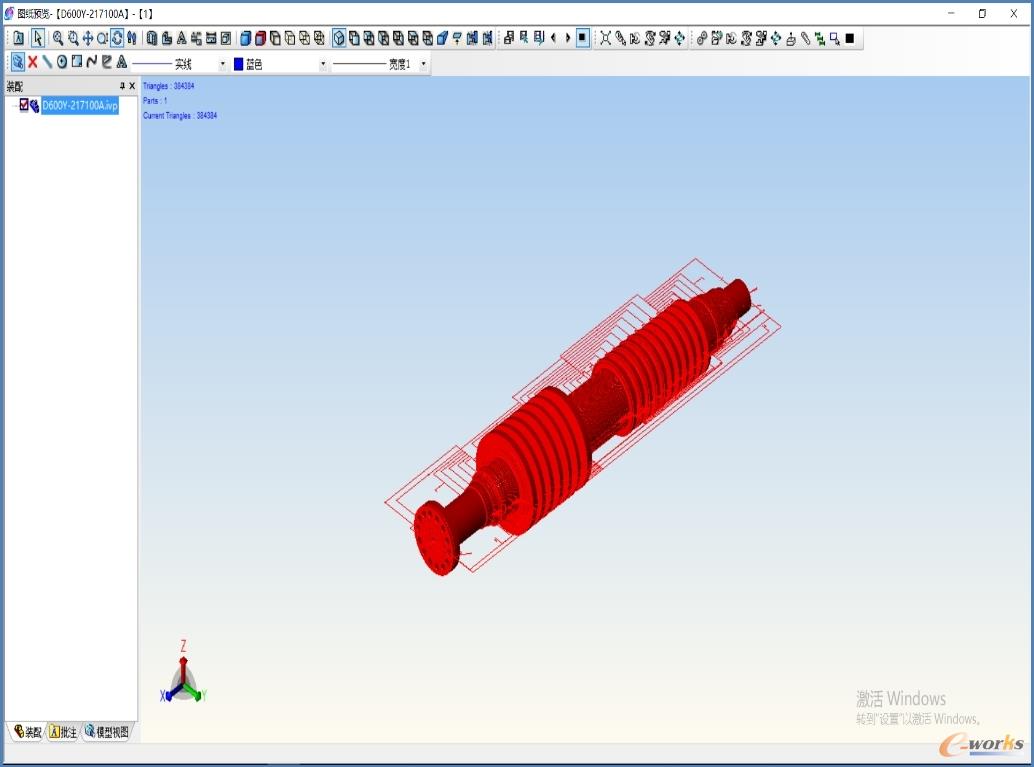Viewport: 1034px width, 767px height.
Task: Click the first document icon in top toolbar
Action: click(x=18, y=38)
